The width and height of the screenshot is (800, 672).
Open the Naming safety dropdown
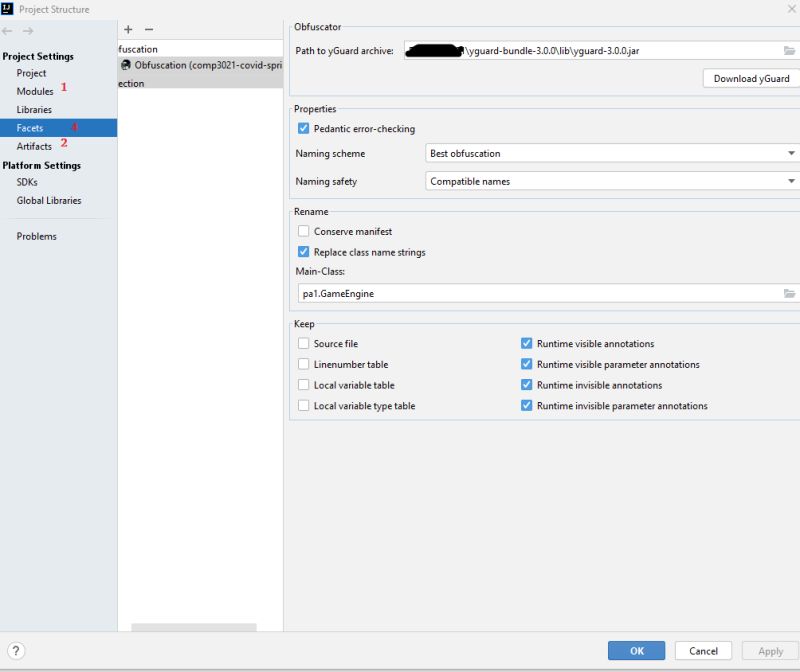point(792,183)
